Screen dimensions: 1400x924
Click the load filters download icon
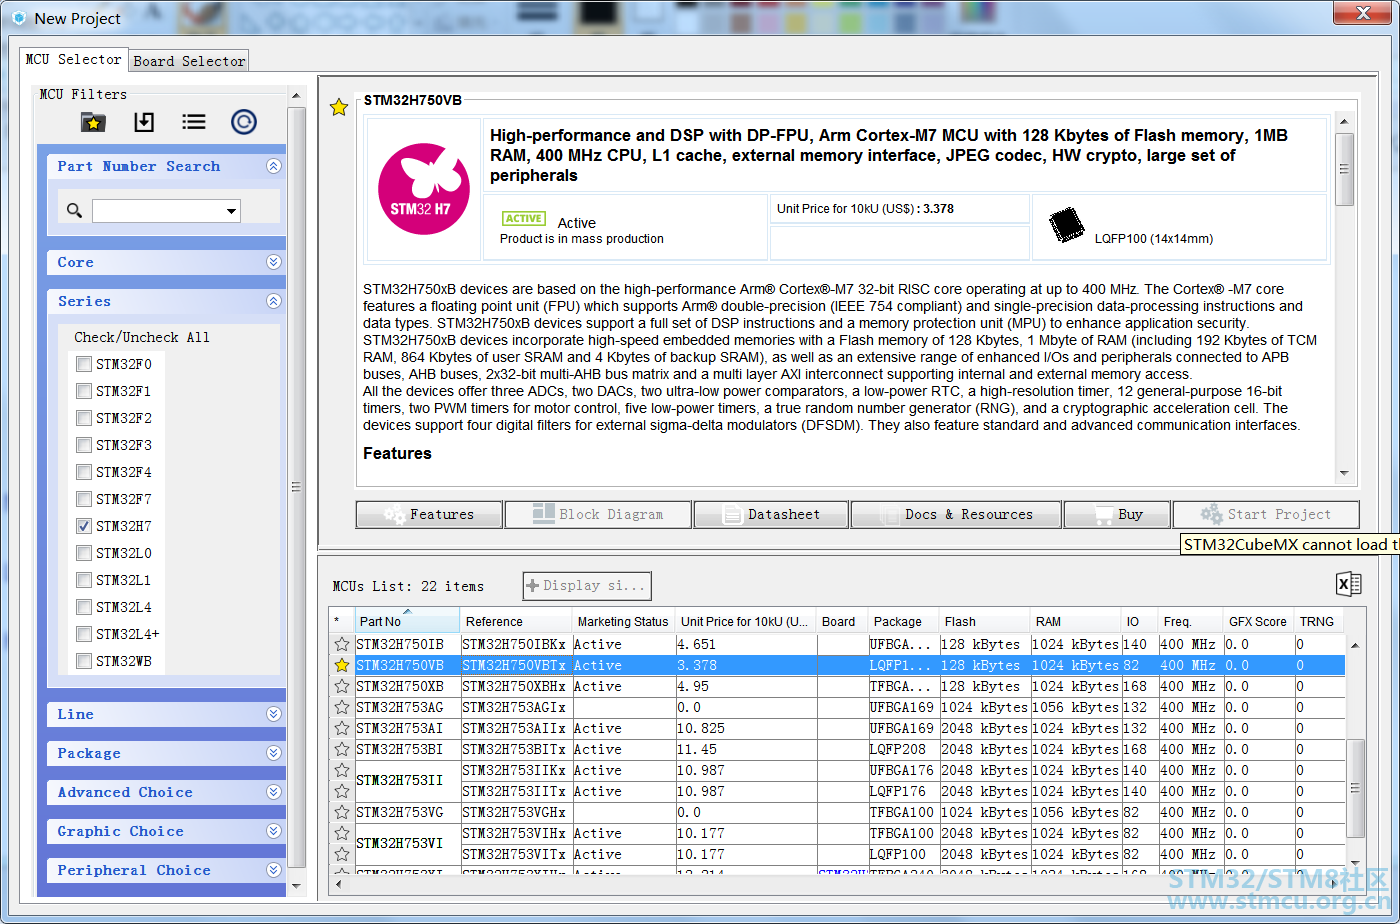(144, 122)
